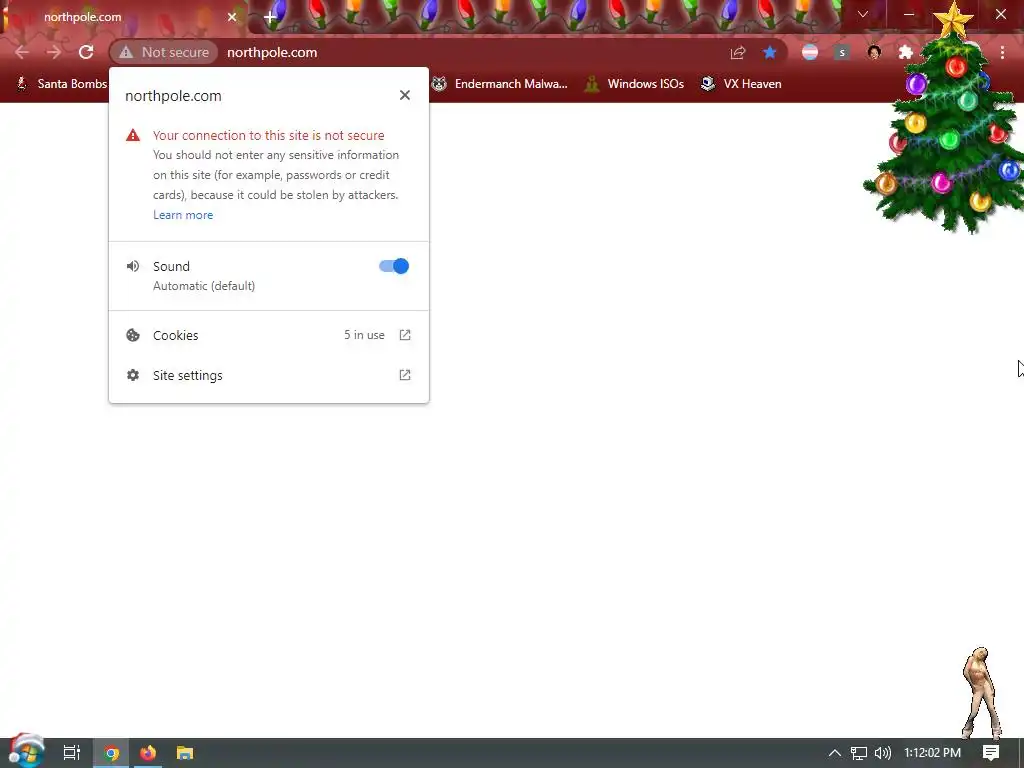
Task: Select the northpole.com browser tab
Action: tap(122, 17)
